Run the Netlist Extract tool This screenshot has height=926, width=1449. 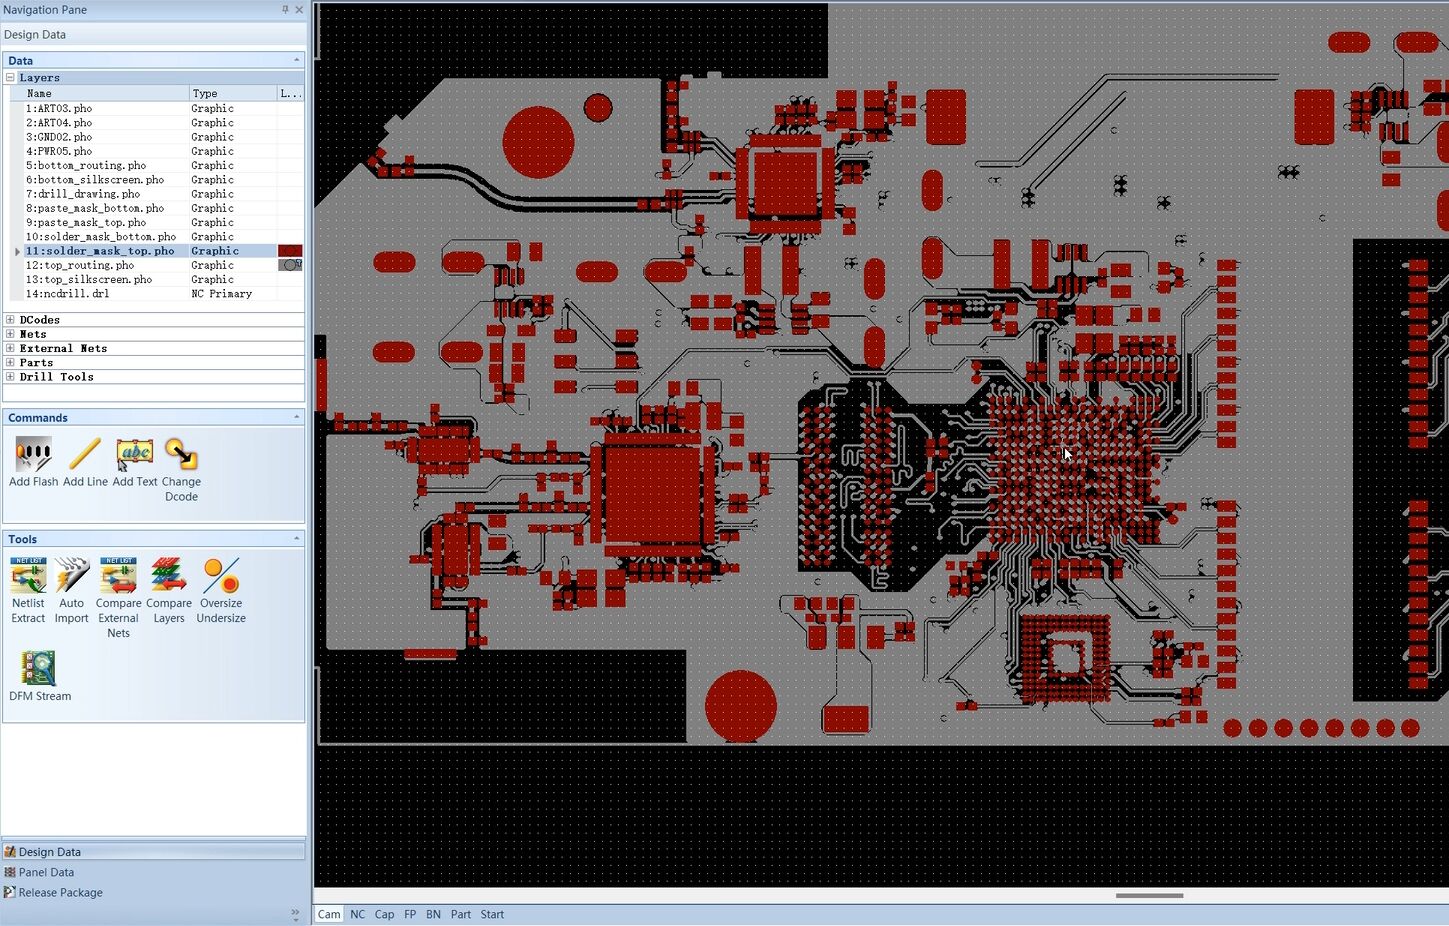point(28,590)
